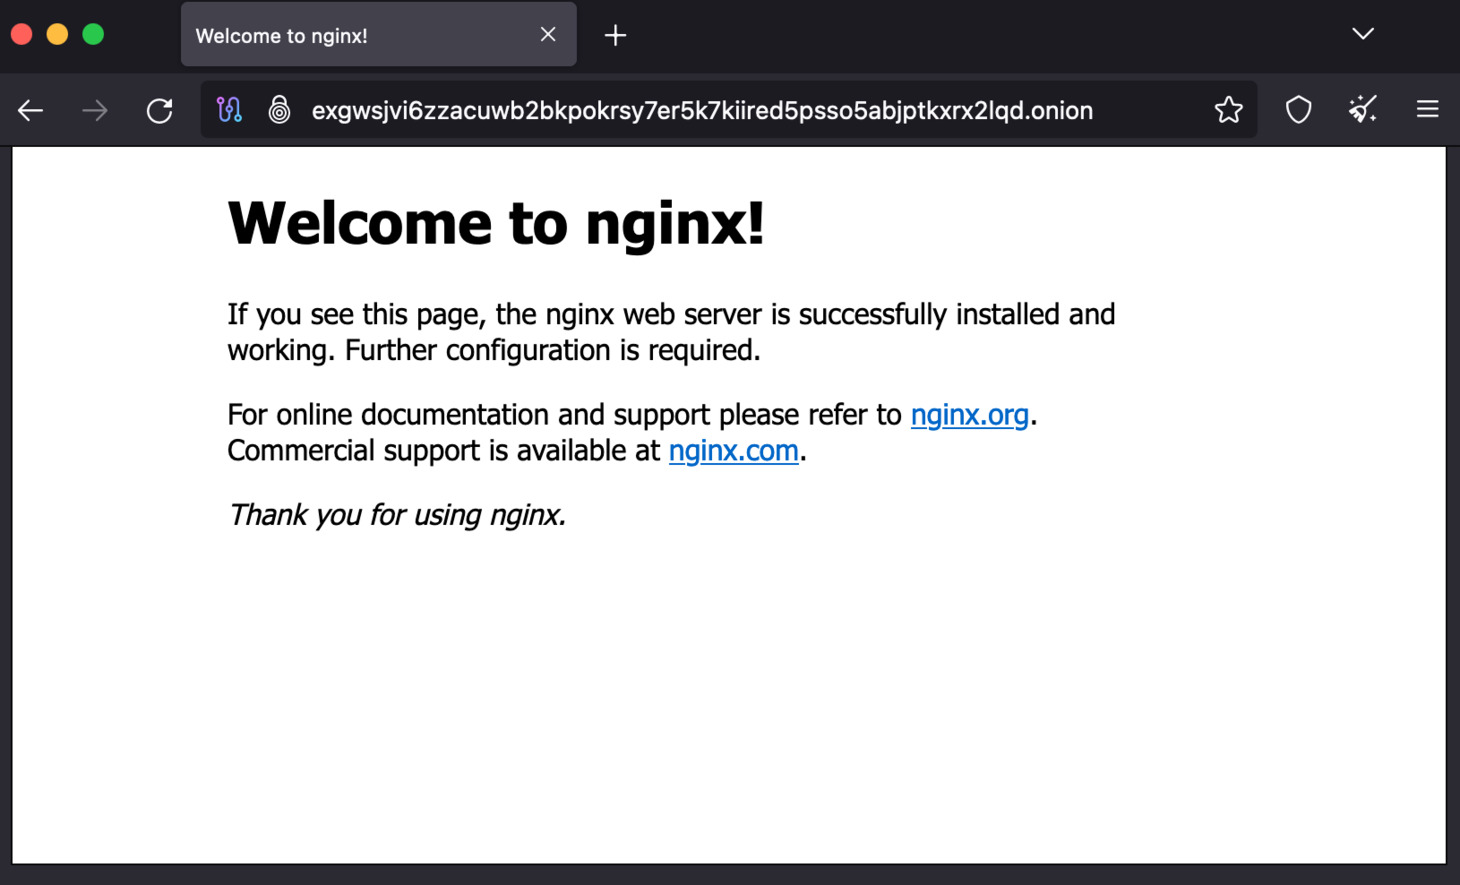Image resolution: width=1460 pixels, height=885 pixels.
Task: Select the Welcome to nginx! tab
Action: [x=378, y=35]
